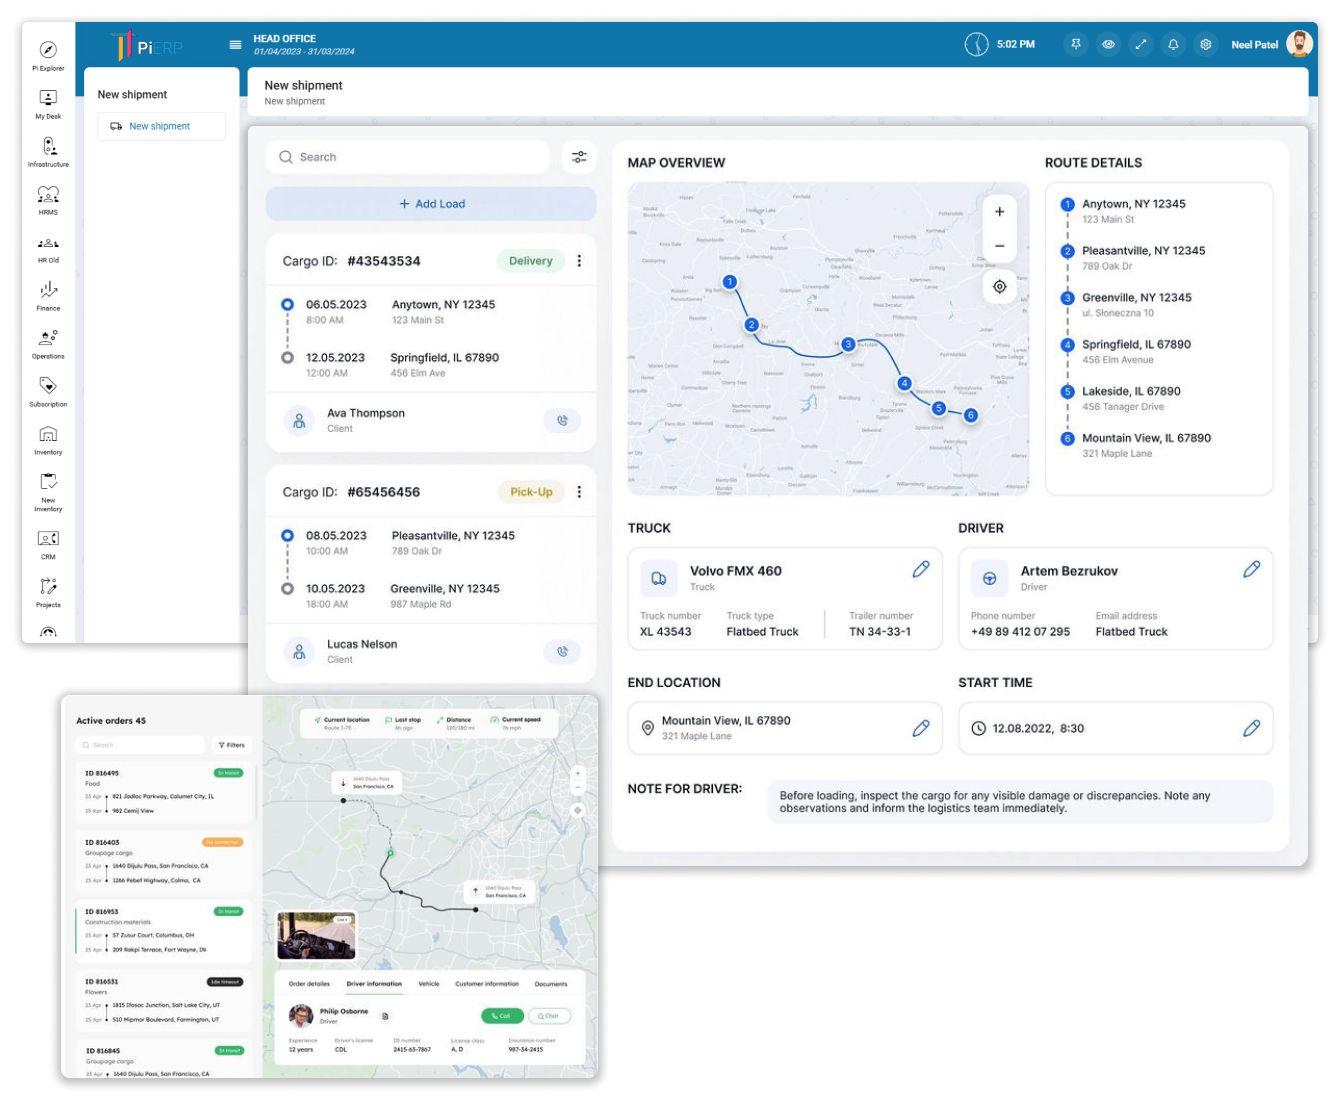Image resolution: width=1340 pixels, height=1100 pixels.
Task: Click the Add Load button
Action: (431, 204)
